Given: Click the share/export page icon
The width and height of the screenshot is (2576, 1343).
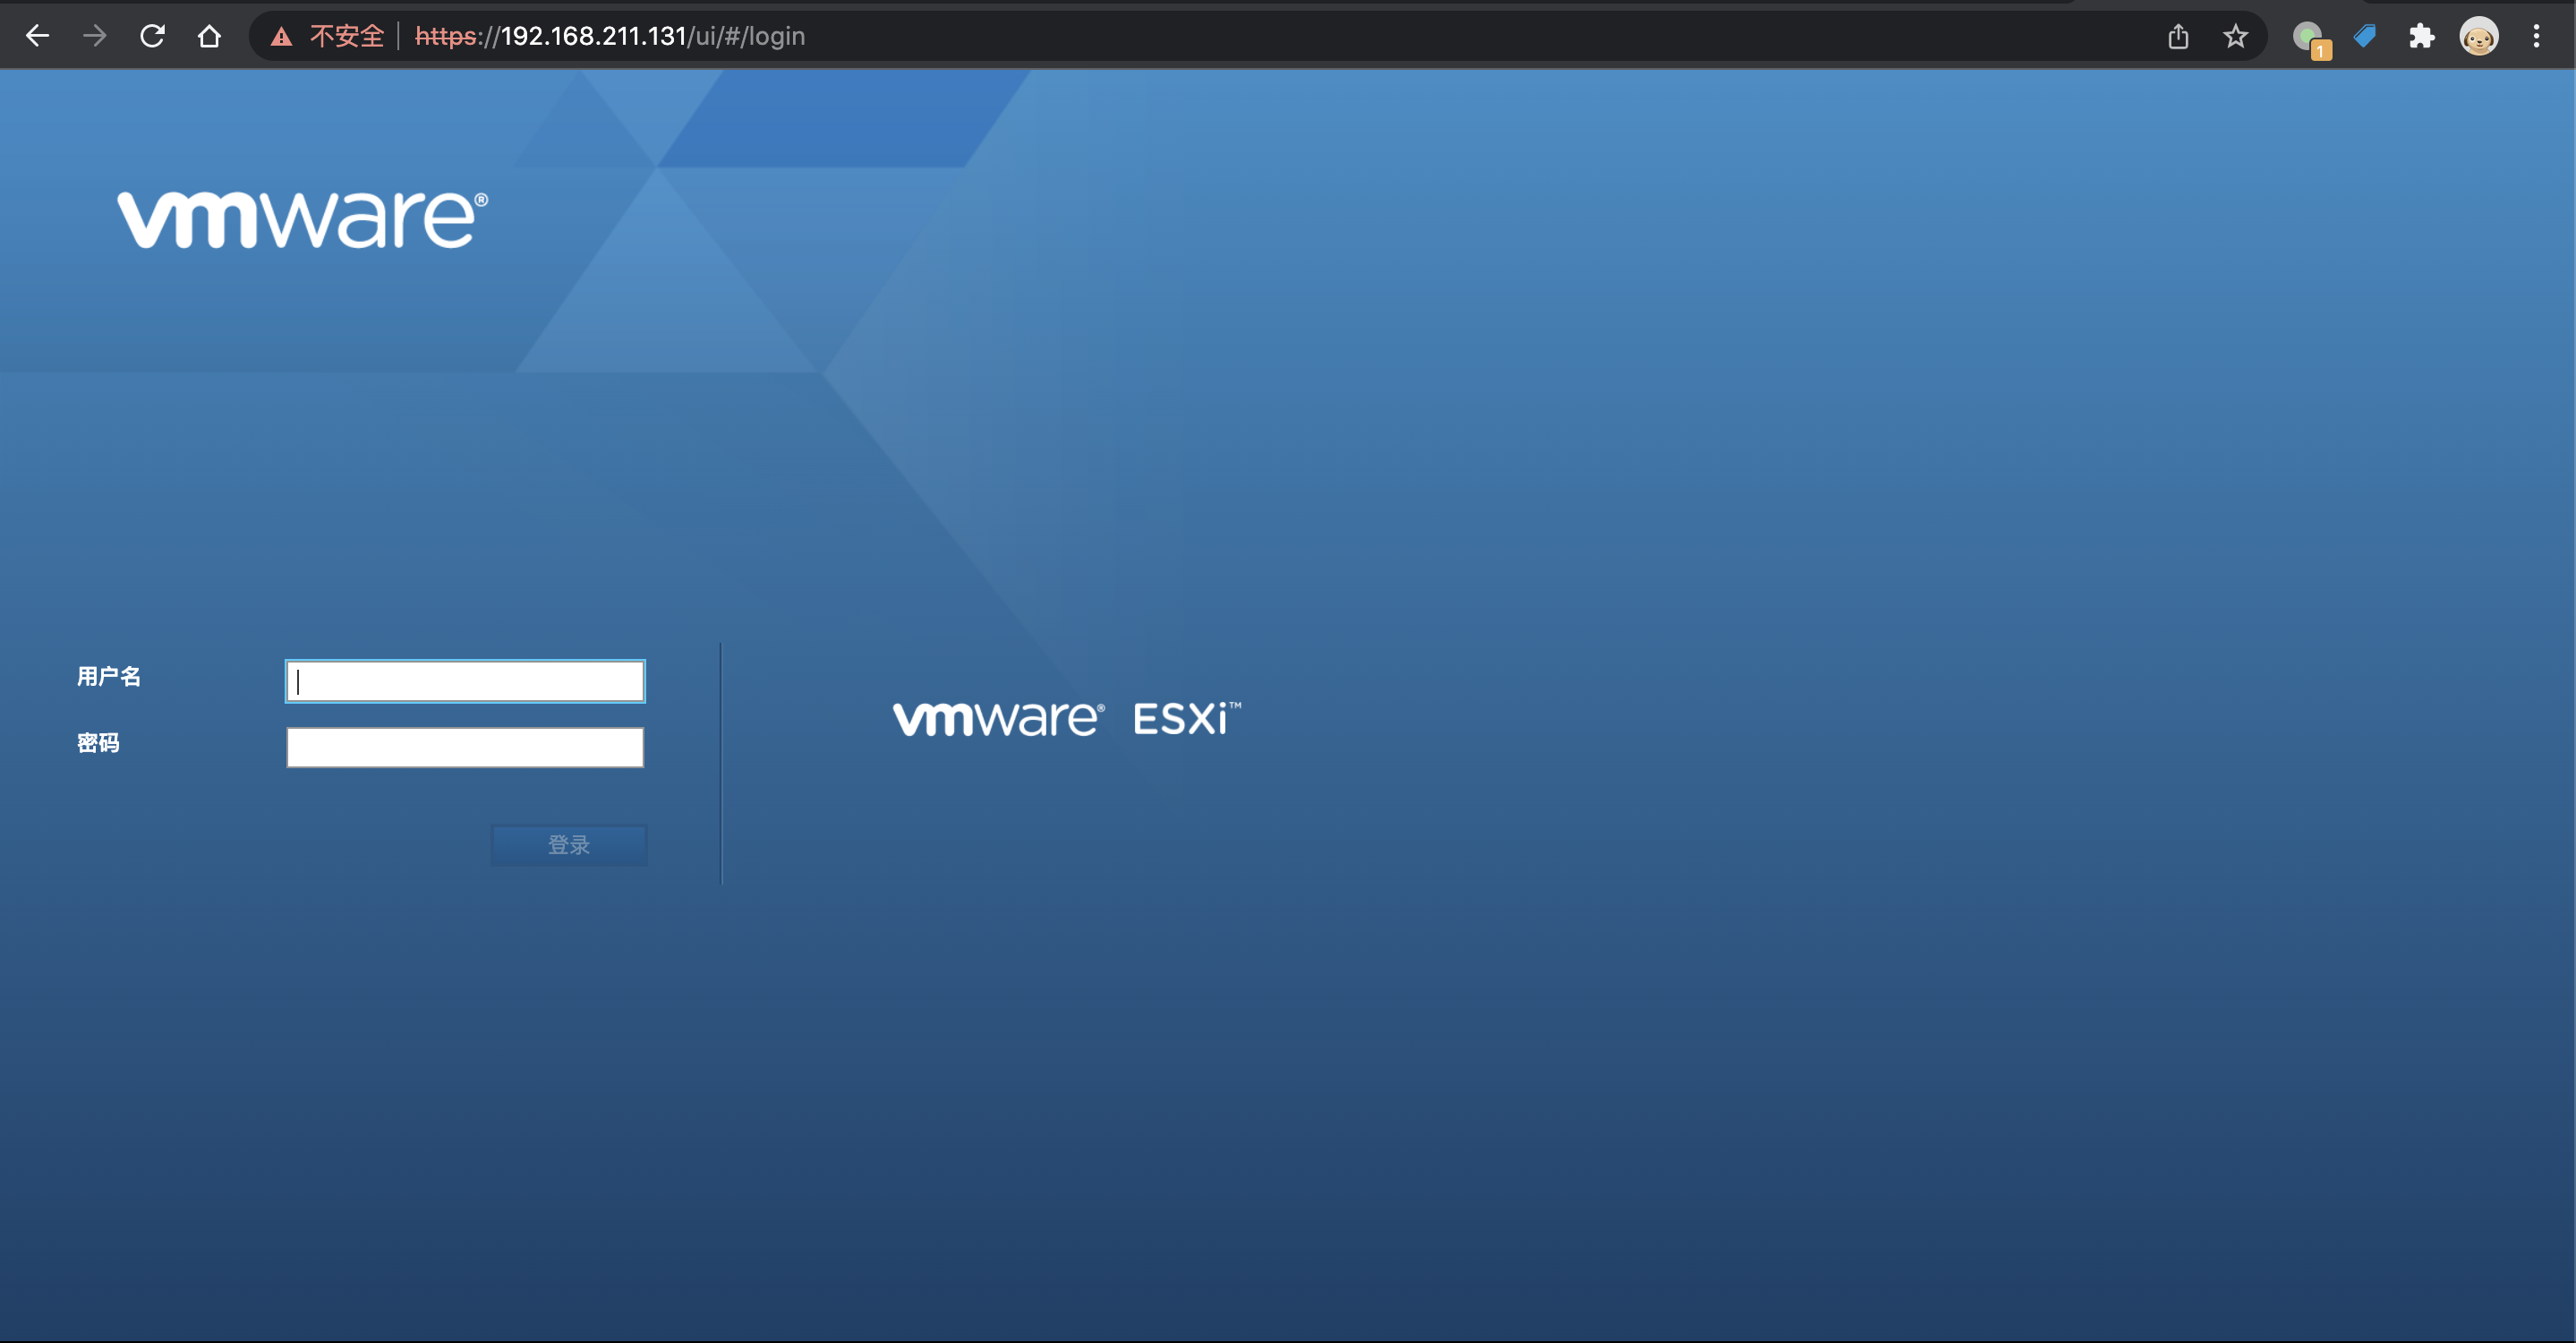Looking at the screenshot, I should click(2178, 36).
